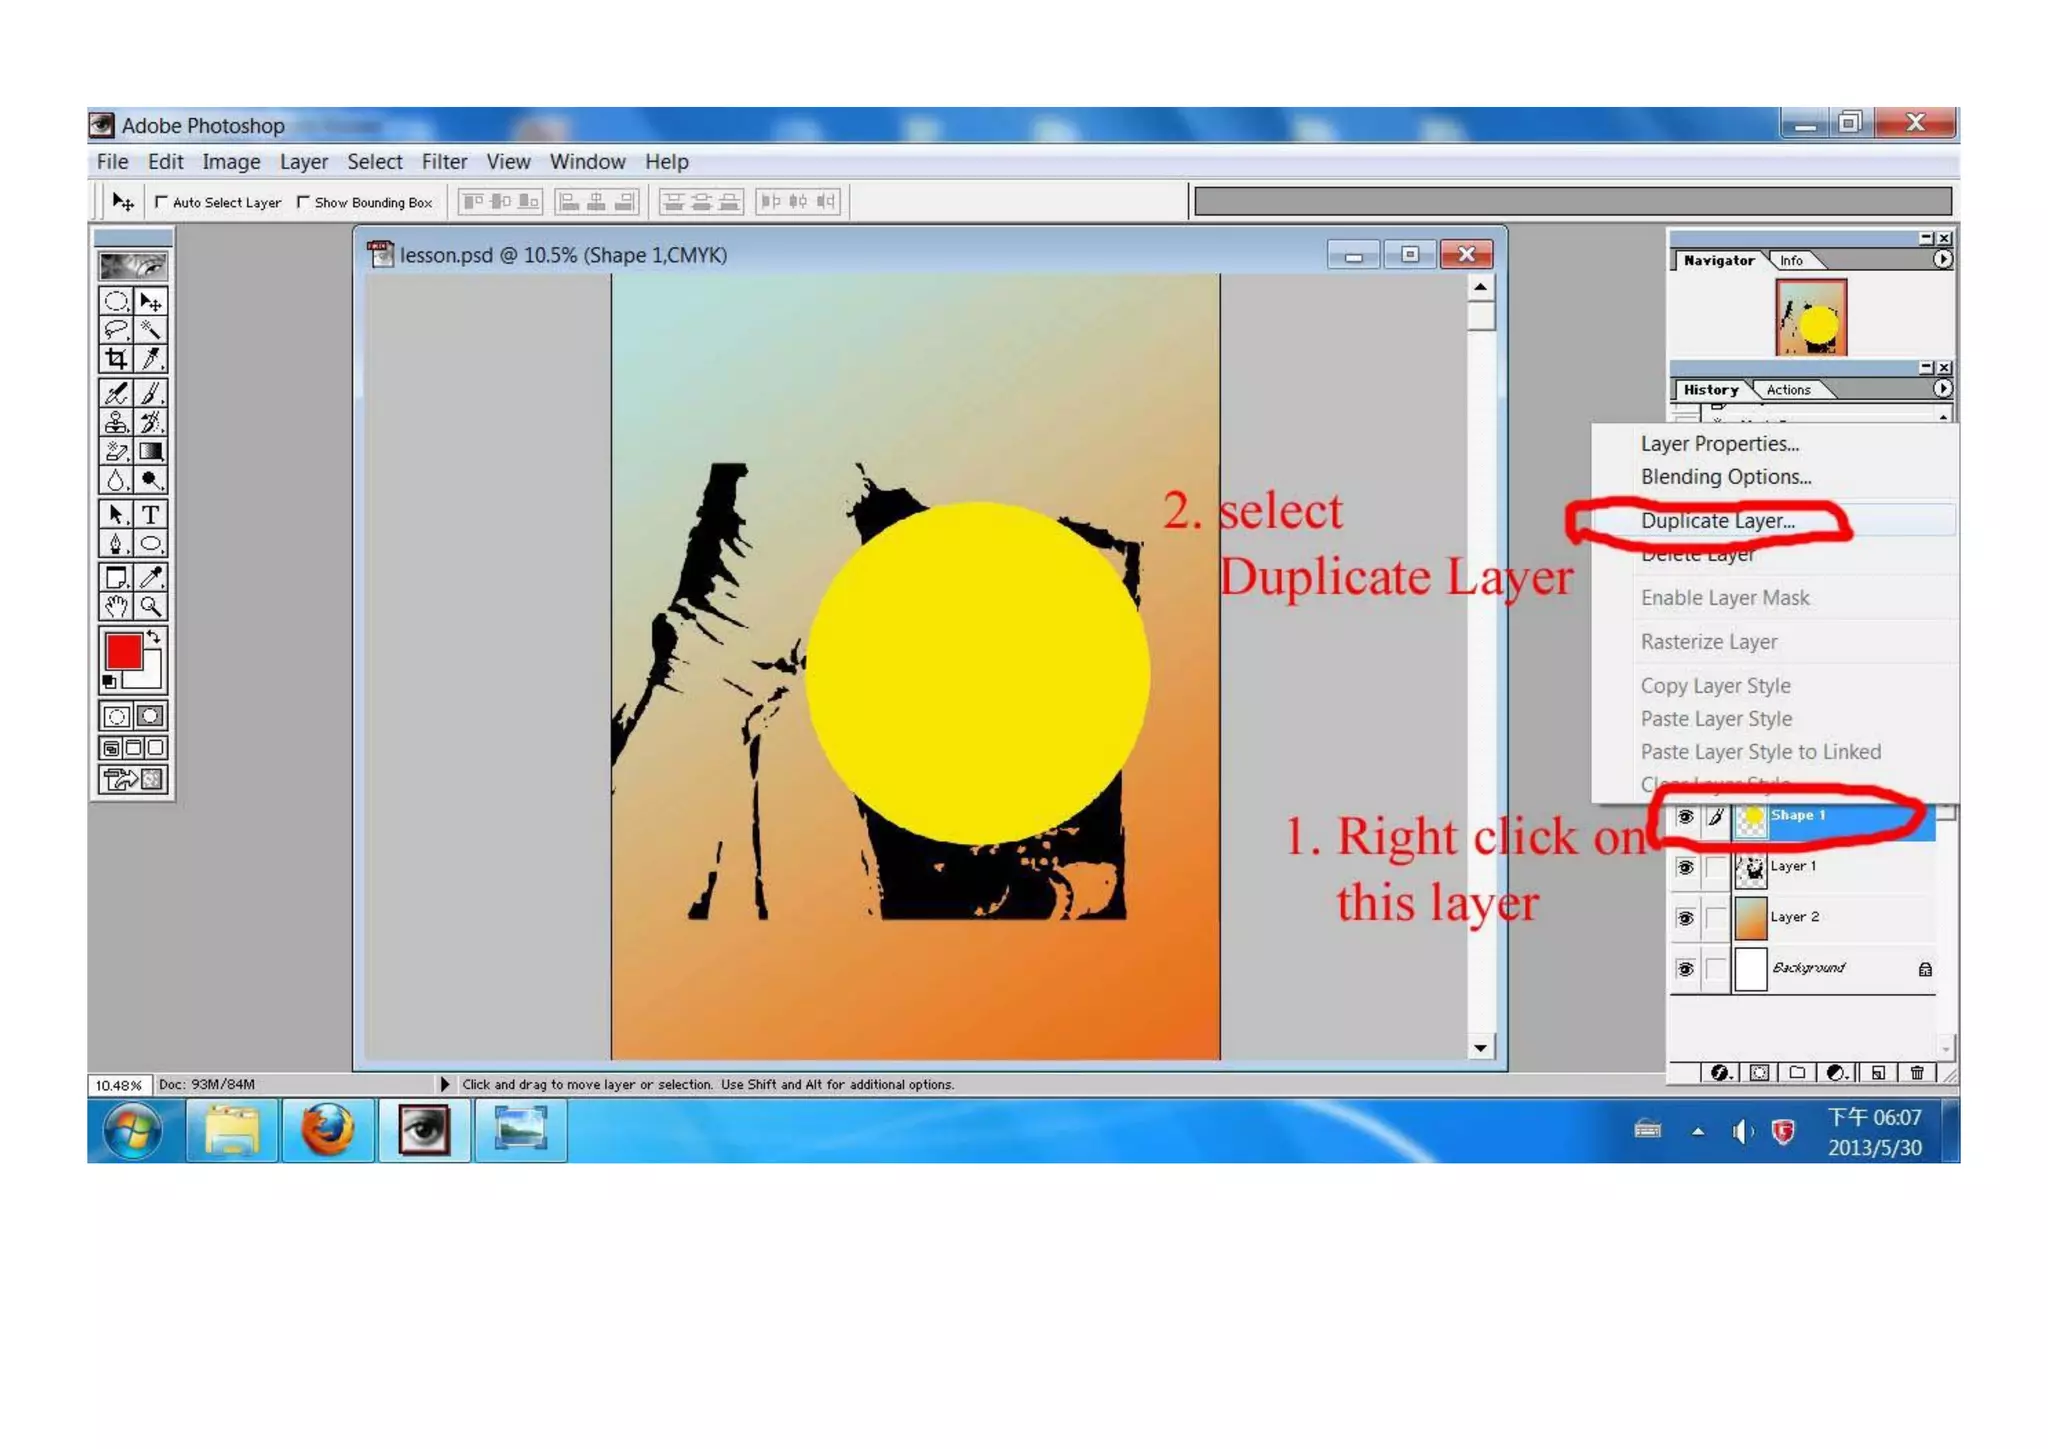
Task: Click the Navigator preview thumbnail
Action: pos(1811,317)
